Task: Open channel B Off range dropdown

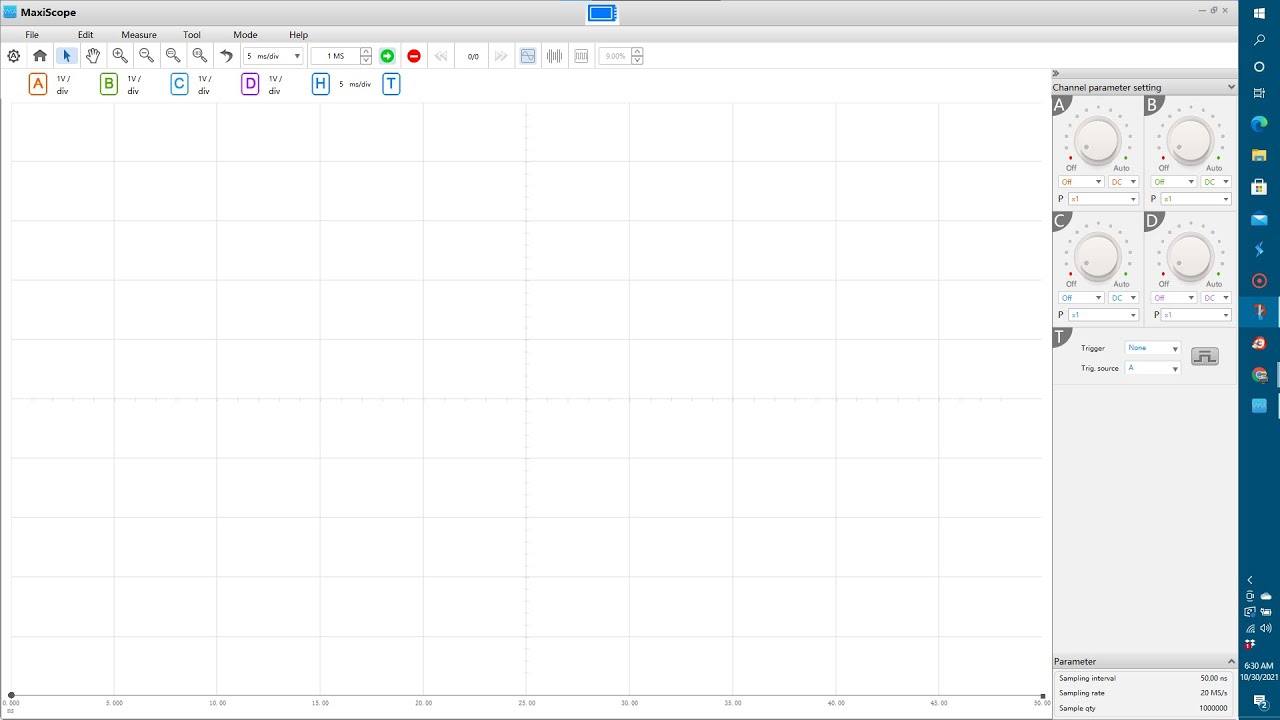Action: coord(1174,182)
